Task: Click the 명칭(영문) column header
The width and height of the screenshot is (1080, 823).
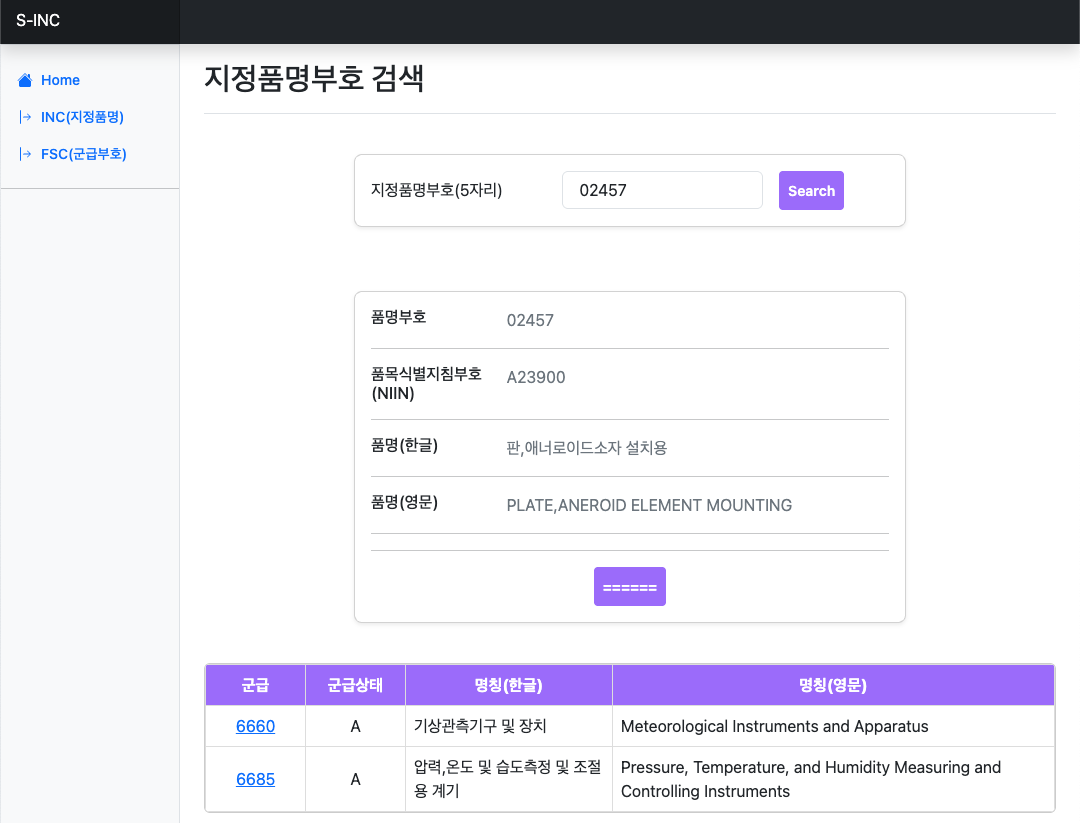Action: pos(834,685)
